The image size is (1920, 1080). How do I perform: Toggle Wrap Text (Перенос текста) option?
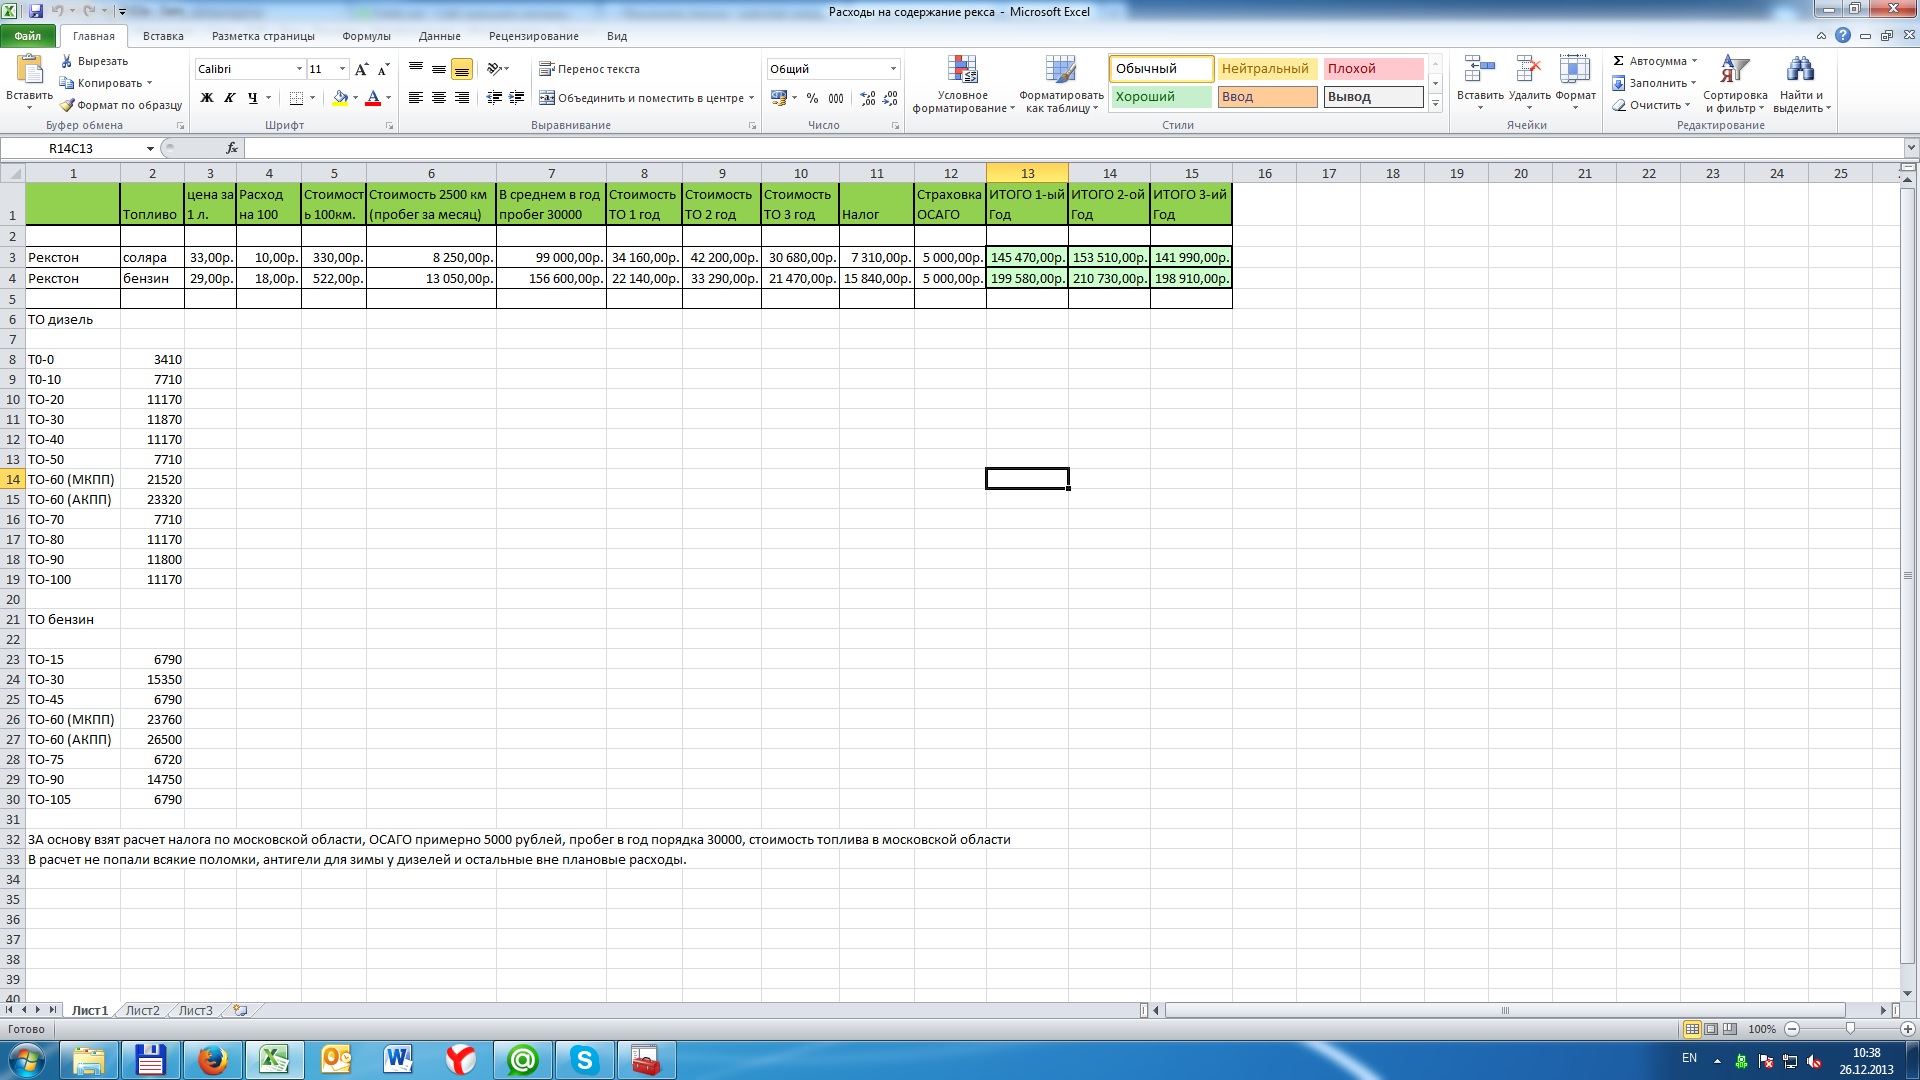pos(589,69)
